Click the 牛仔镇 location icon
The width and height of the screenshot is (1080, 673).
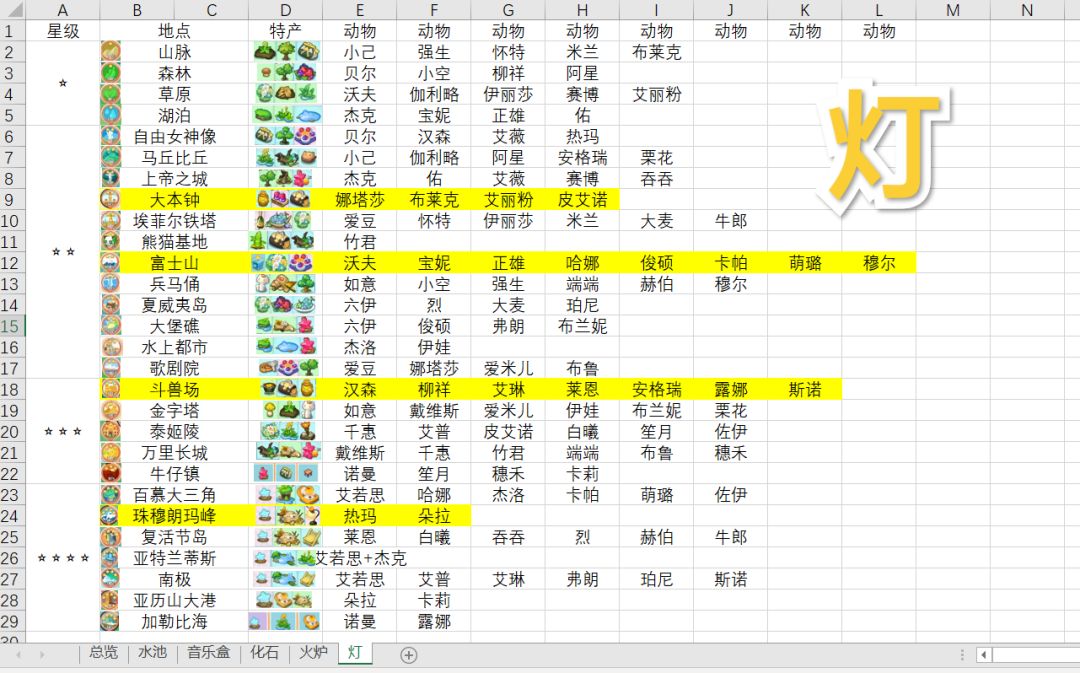(110, 473)
